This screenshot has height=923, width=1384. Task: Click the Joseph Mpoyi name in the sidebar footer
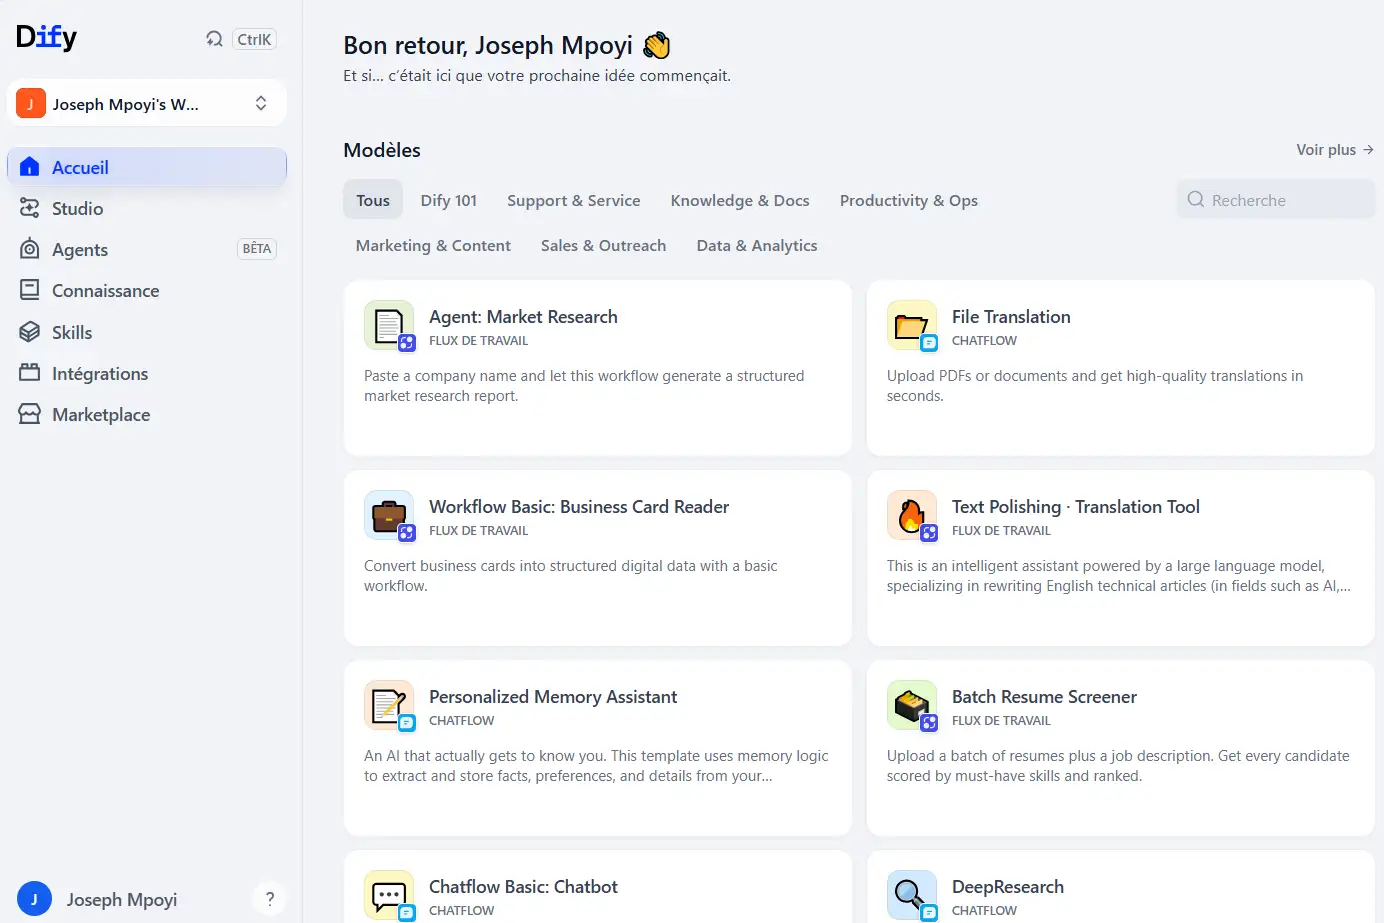point(122,900)
